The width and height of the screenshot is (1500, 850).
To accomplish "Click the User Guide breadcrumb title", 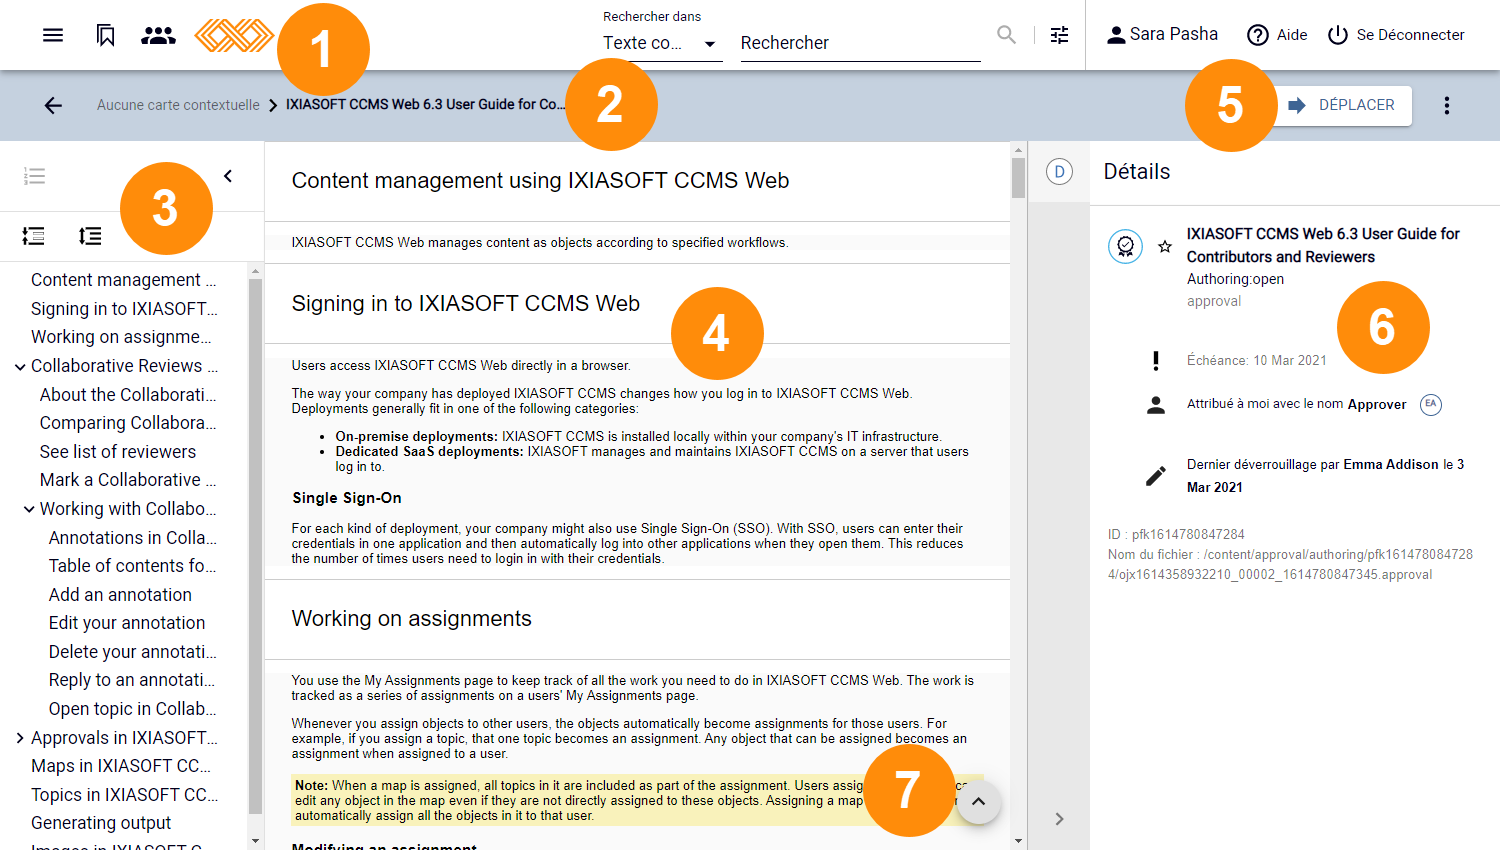I will (425, 104).
